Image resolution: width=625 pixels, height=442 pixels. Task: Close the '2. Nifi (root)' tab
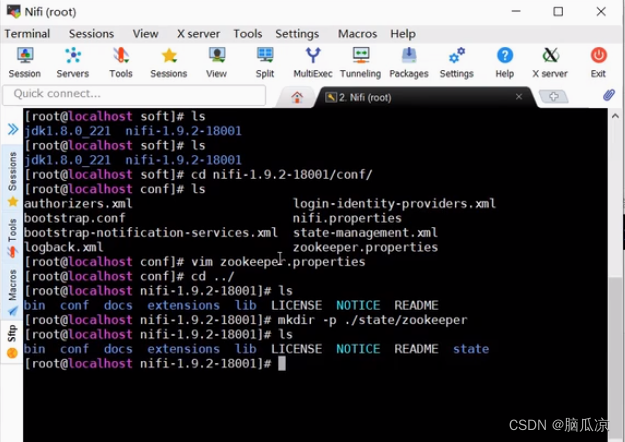point(519,96)
